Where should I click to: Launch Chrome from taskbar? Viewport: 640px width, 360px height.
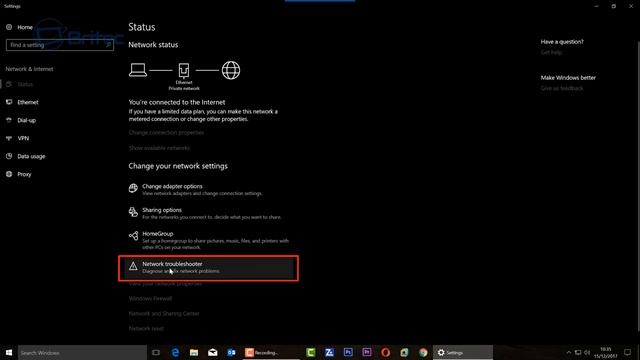pos(423,352)
